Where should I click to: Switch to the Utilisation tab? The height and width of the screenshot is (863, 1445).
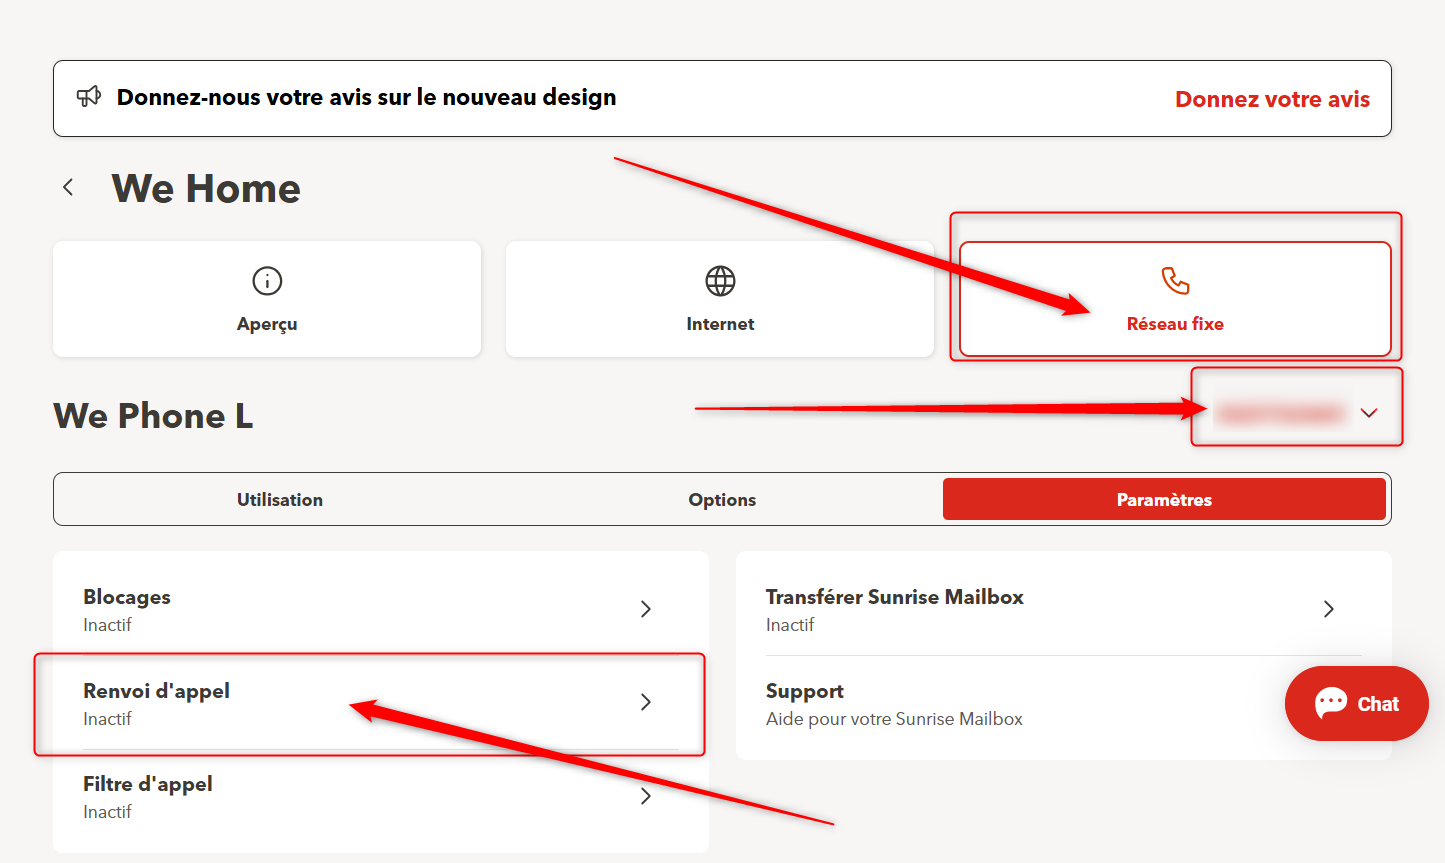click(280, 499)
